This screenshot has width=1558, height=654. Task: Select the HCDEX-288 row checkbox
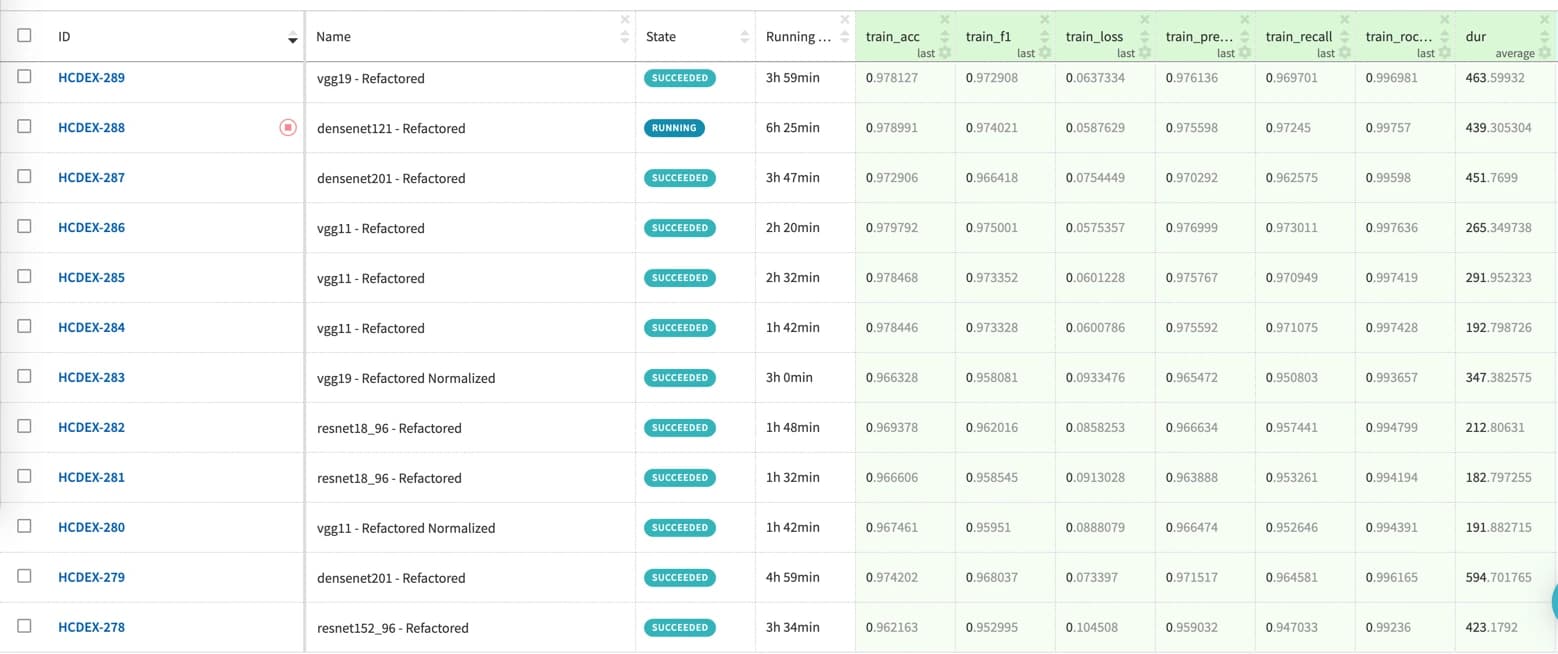click(25, 126)
